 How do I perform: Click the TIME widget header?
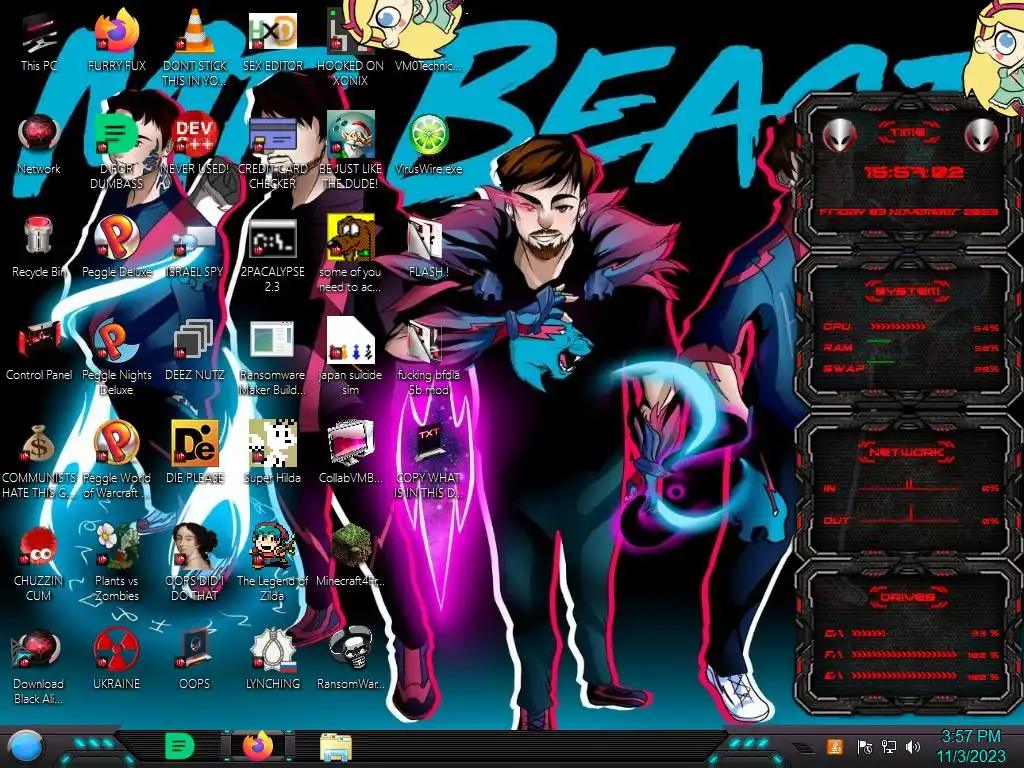[x=908, y=133]
